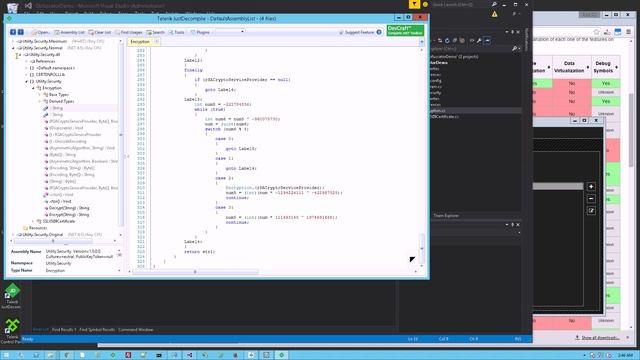Click the forward navigation arrow in JustDecompile
Screen dimensions: 640x360
point(20,32)
